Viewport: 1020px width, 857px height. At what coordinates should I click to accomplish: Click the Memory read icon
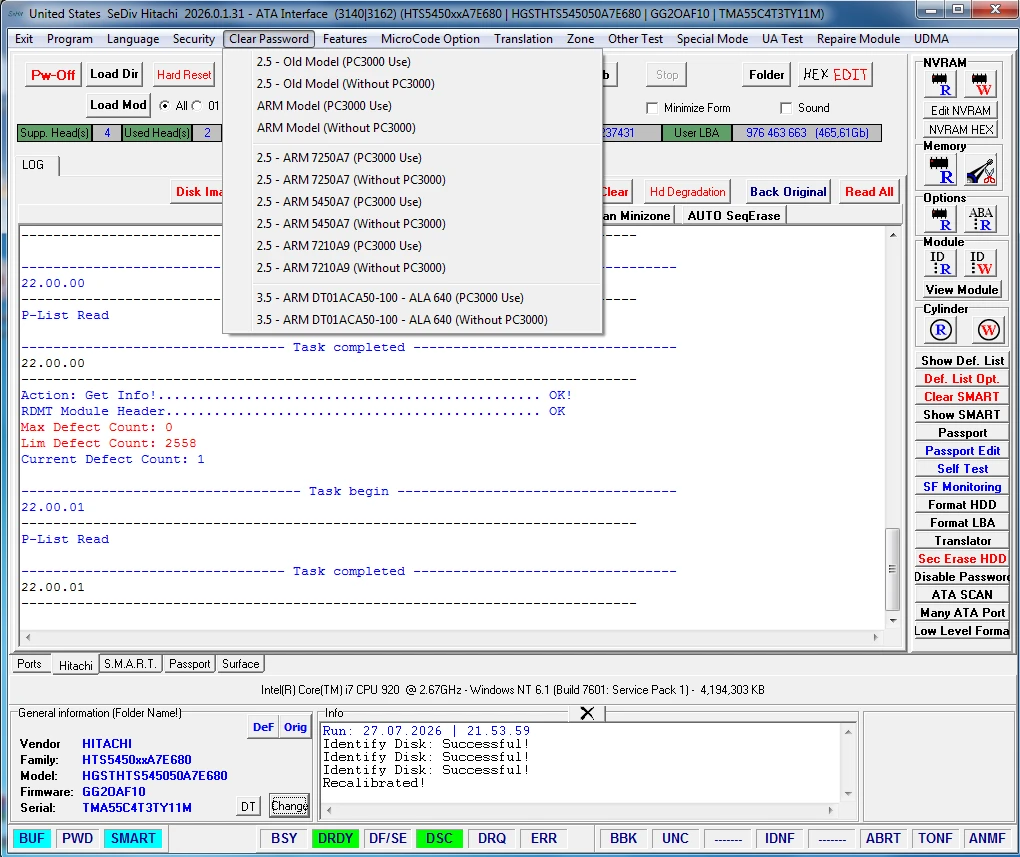pyautogui.click(x=941, y=170)
